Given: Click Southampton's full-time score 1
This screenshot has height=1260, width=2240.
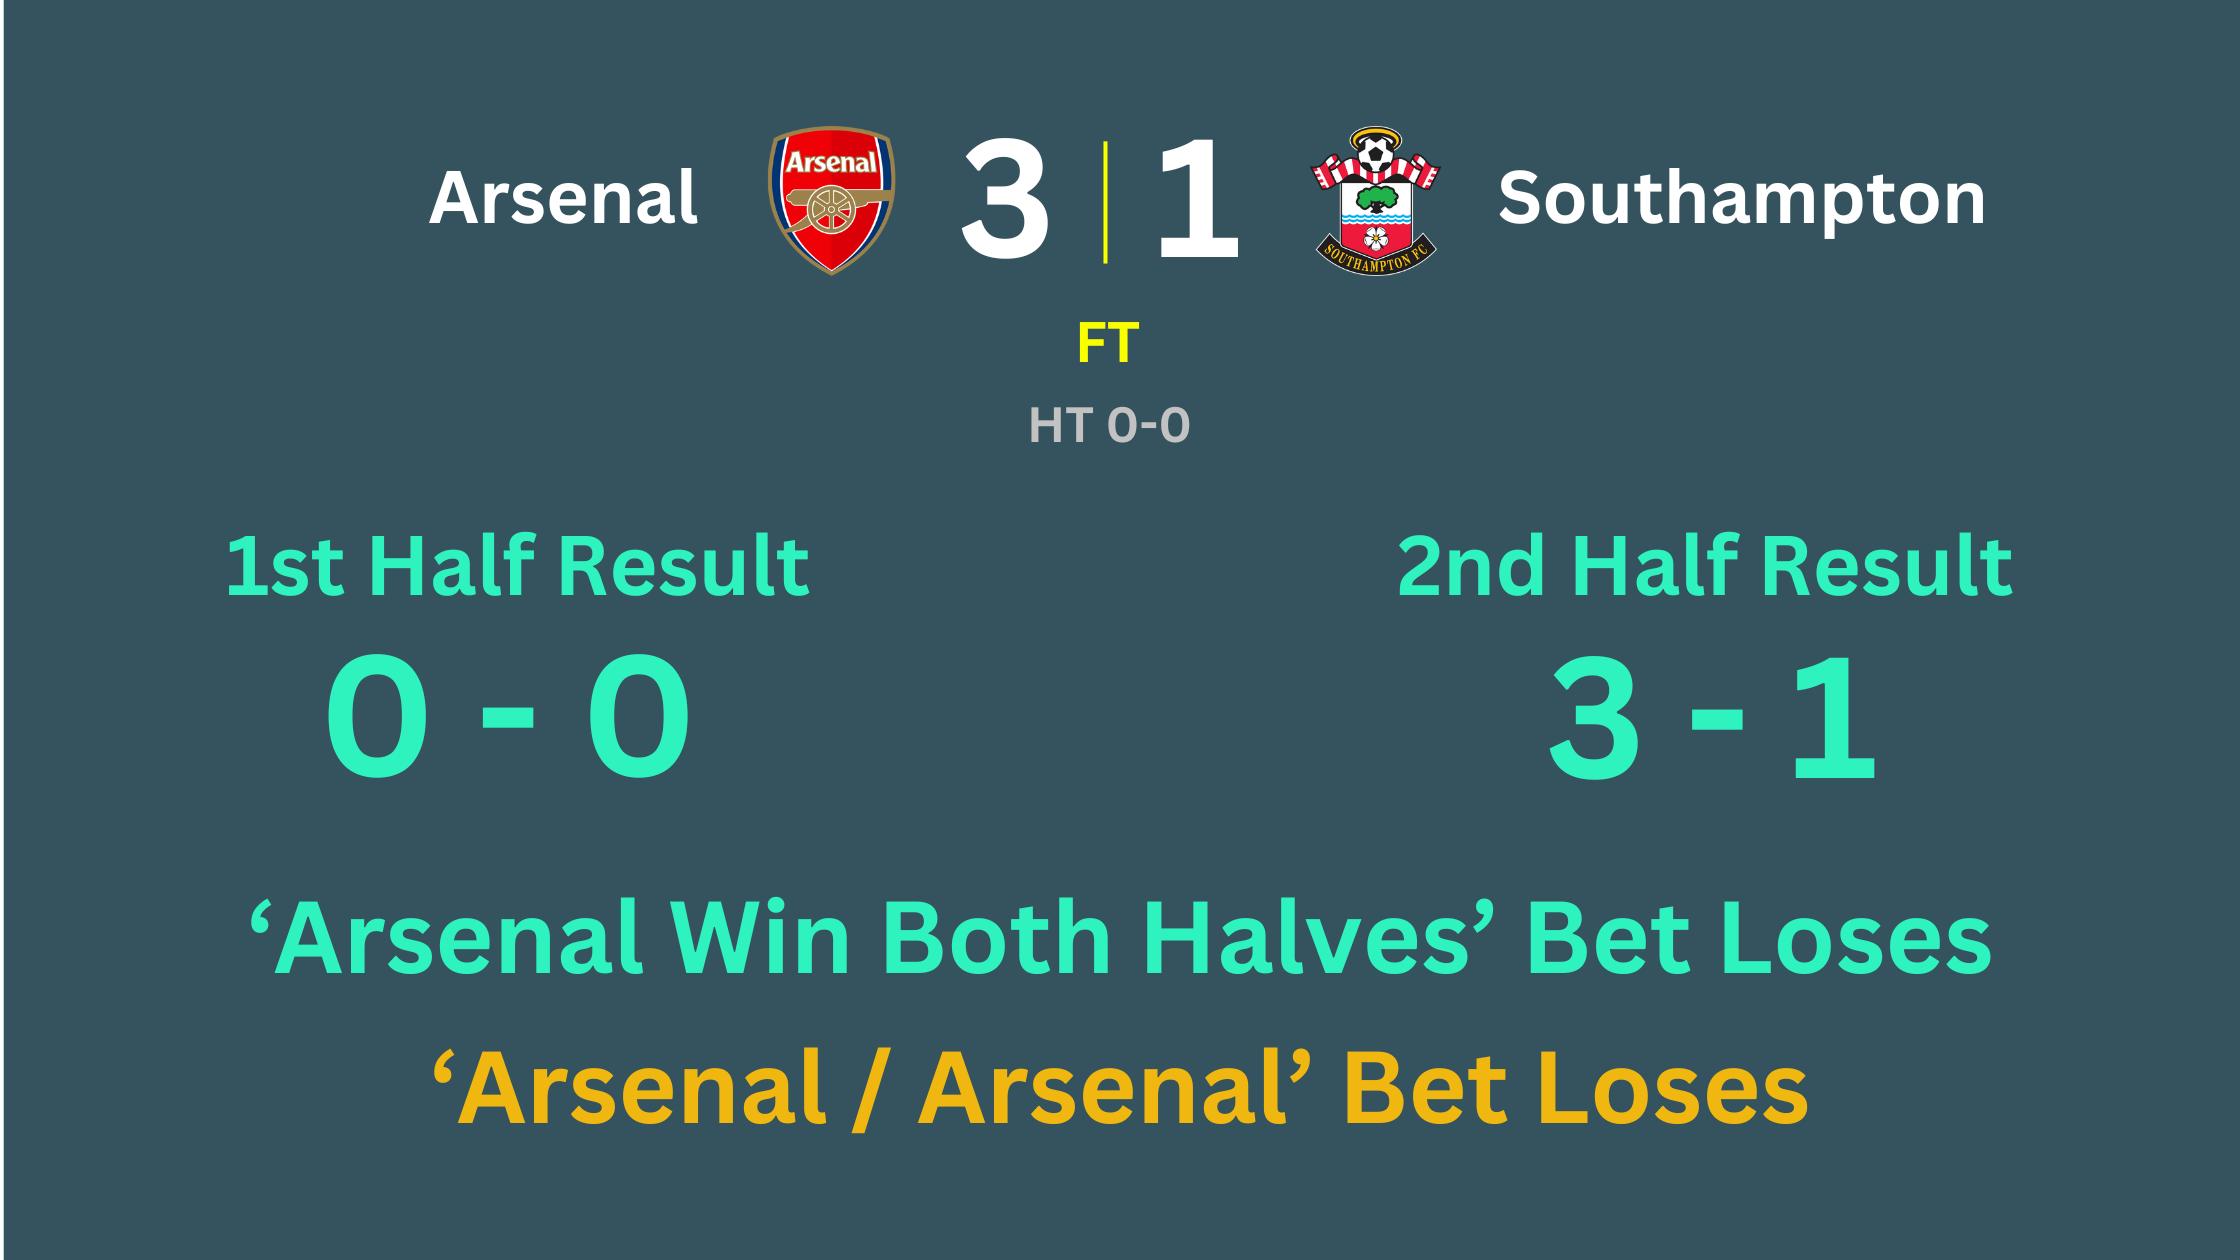Looking at the screenshot, I should click(x=1199, y=198).
